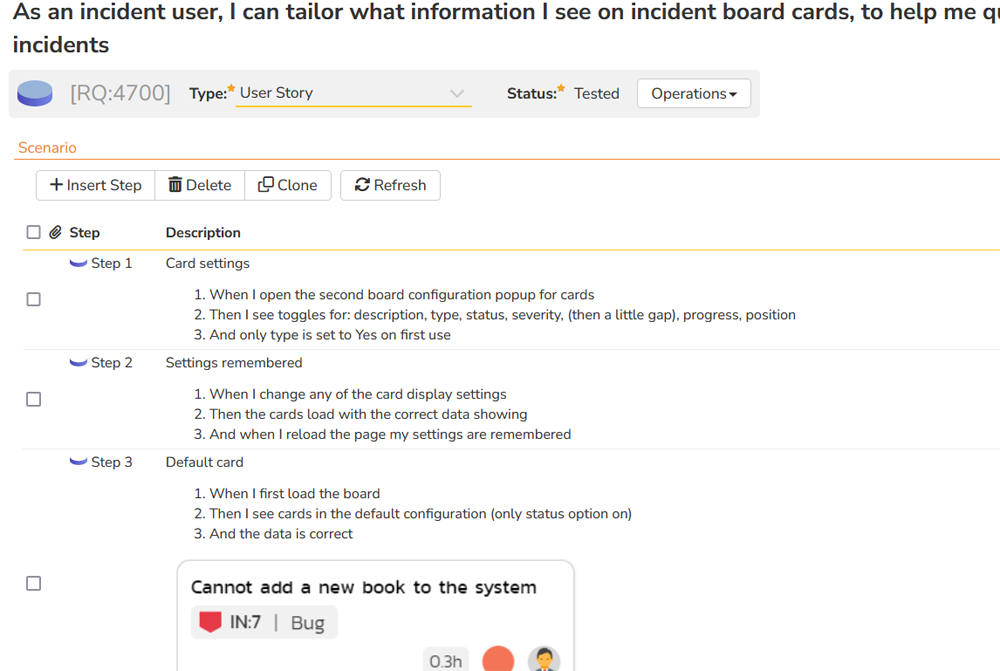Clone the selected step
The width and height of the screenshot is (1000, 671).
click(x=288, y=185)
